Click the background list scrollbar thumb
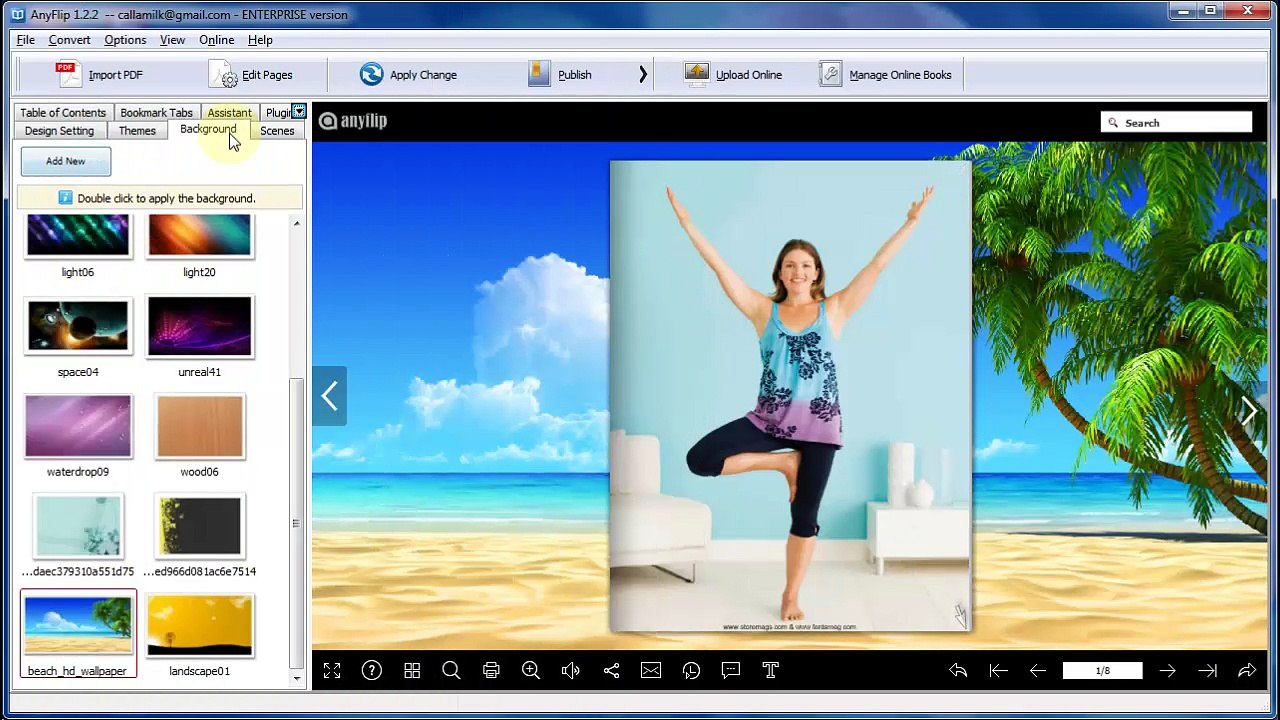Image resolution: width=1280 pixels, height=720 pixels. (x=296, y=524)
